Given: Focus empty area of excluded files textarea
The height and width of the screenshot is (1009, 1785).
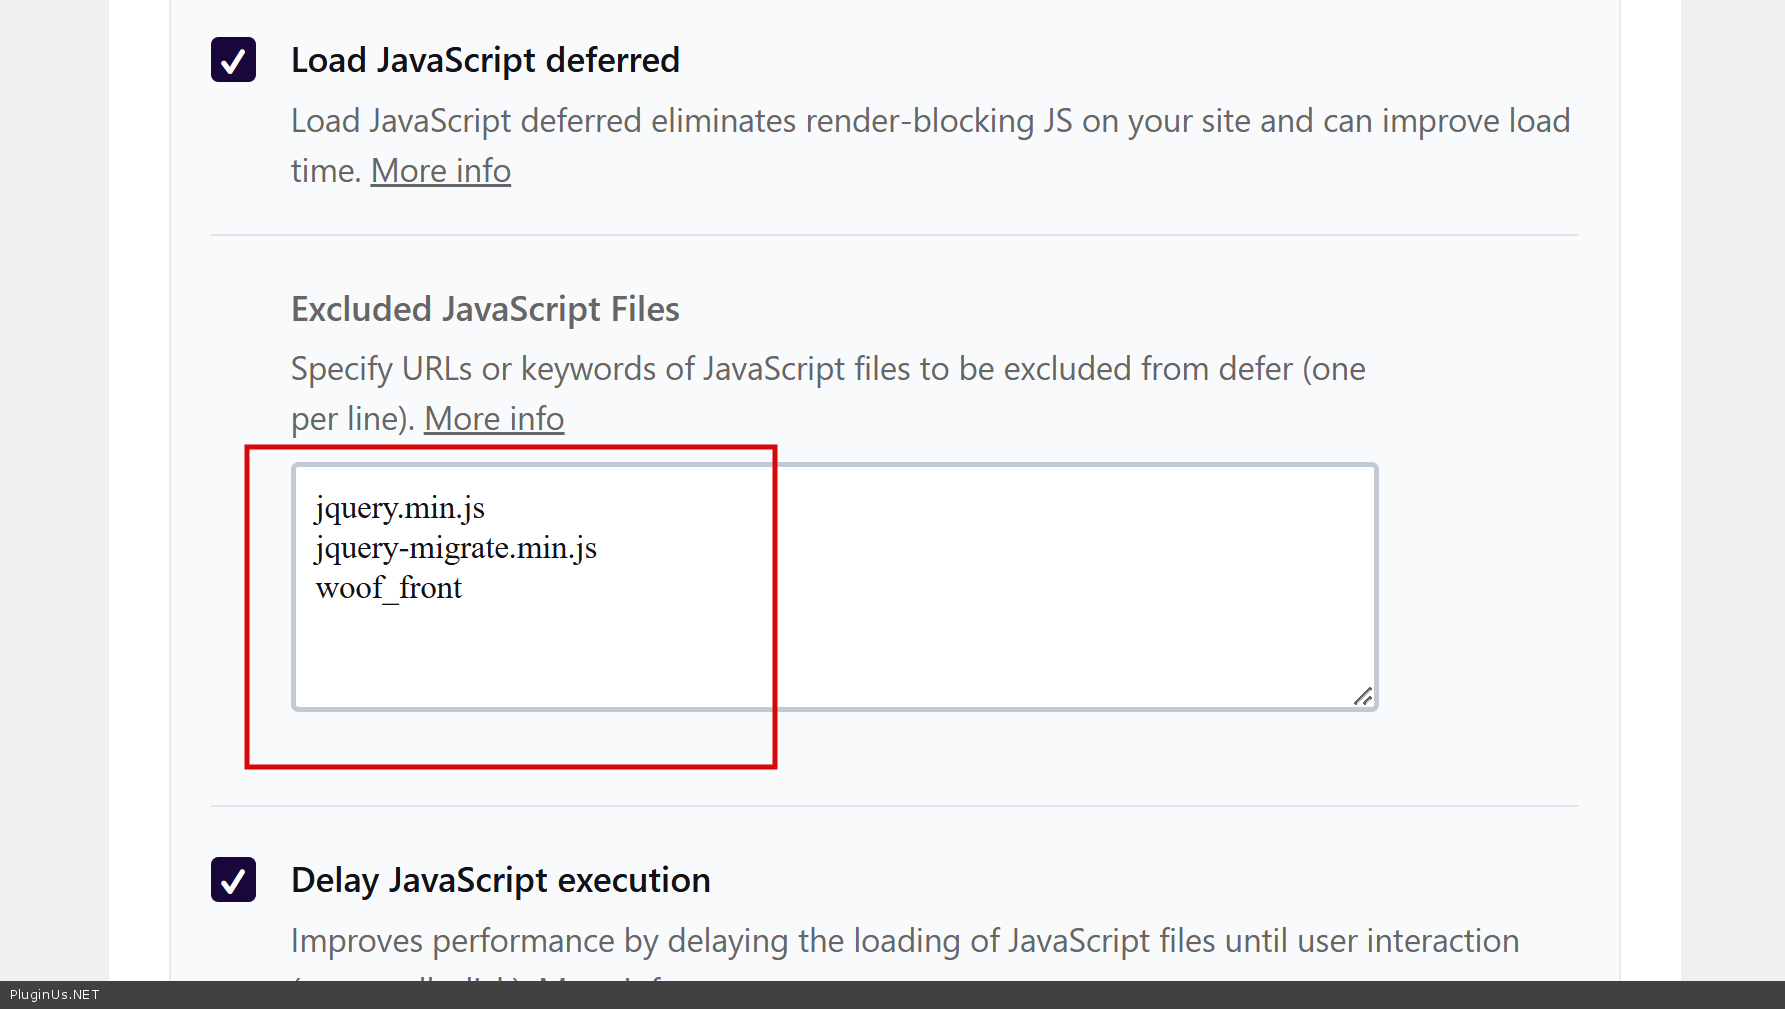Looking at the screenshot, I should click(1000, 640).
